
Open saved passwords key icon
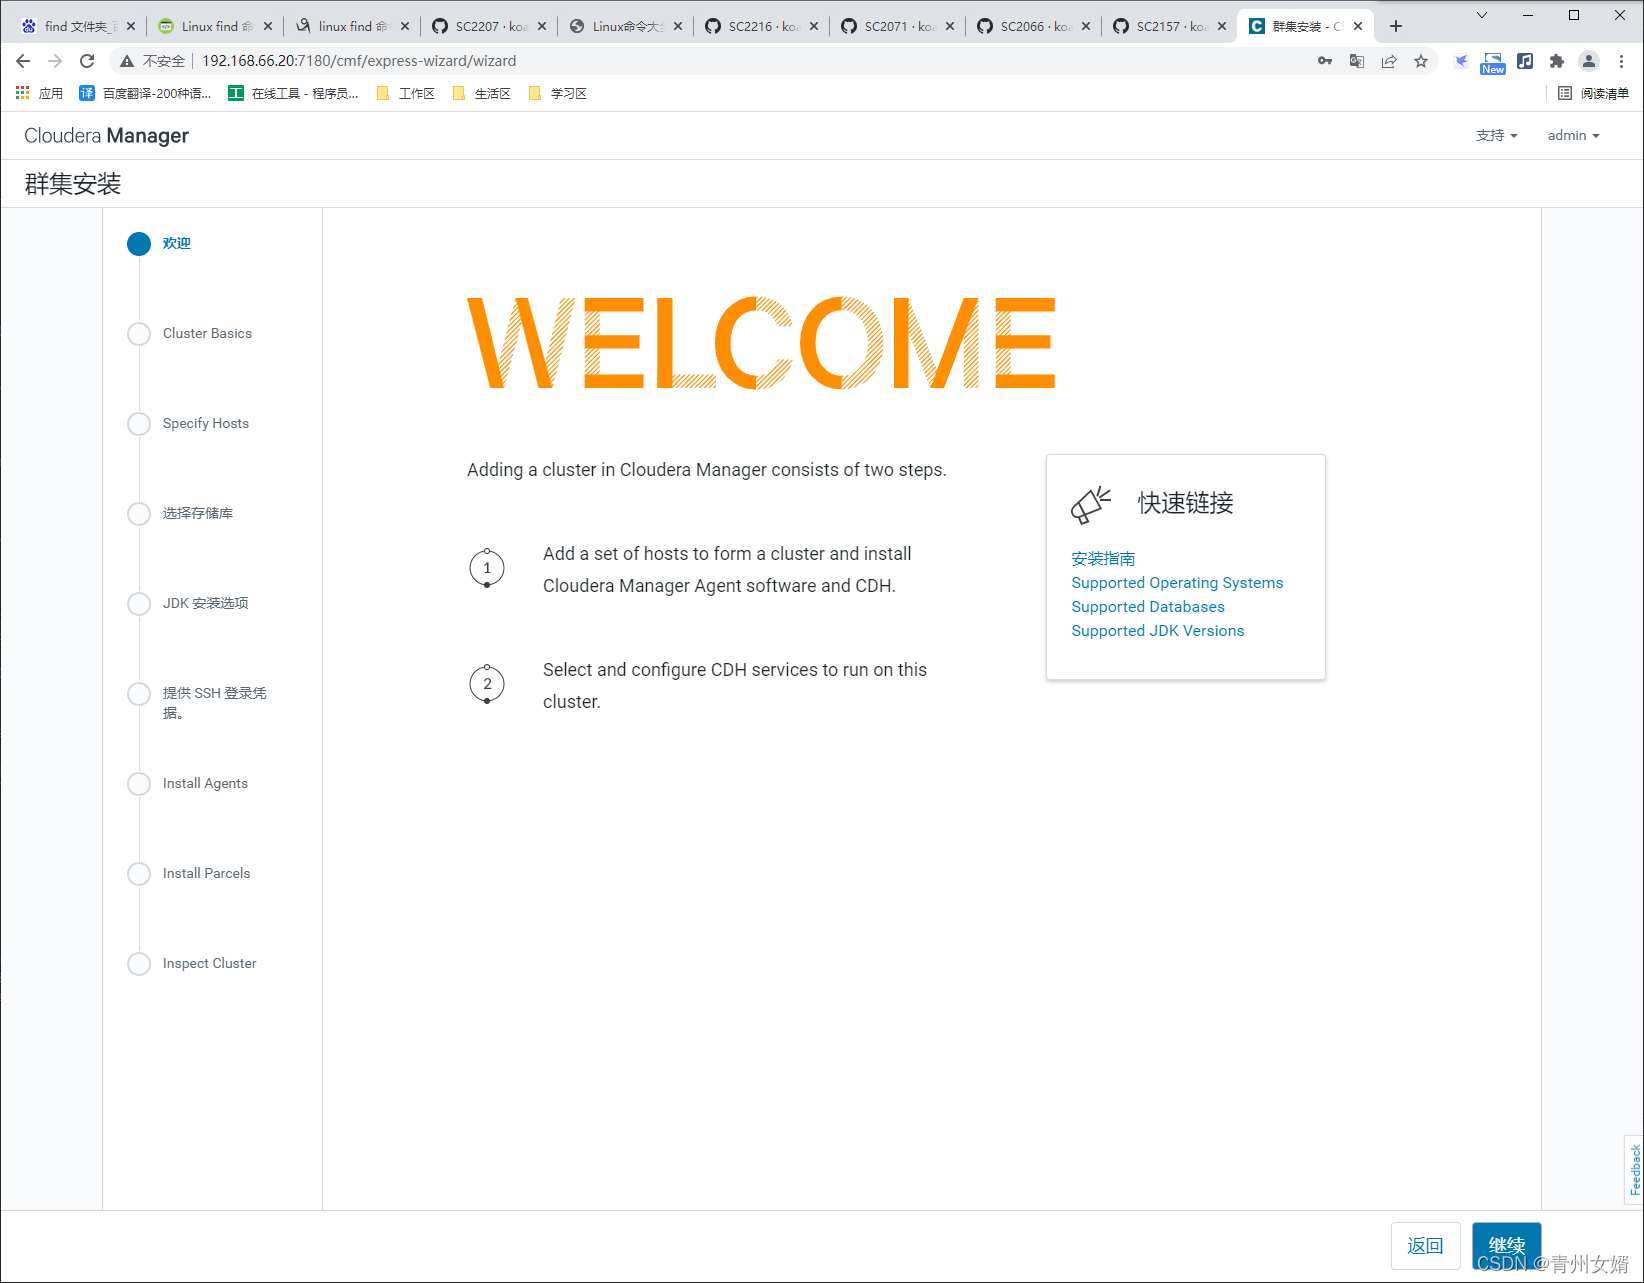(x=1325, y=61)
